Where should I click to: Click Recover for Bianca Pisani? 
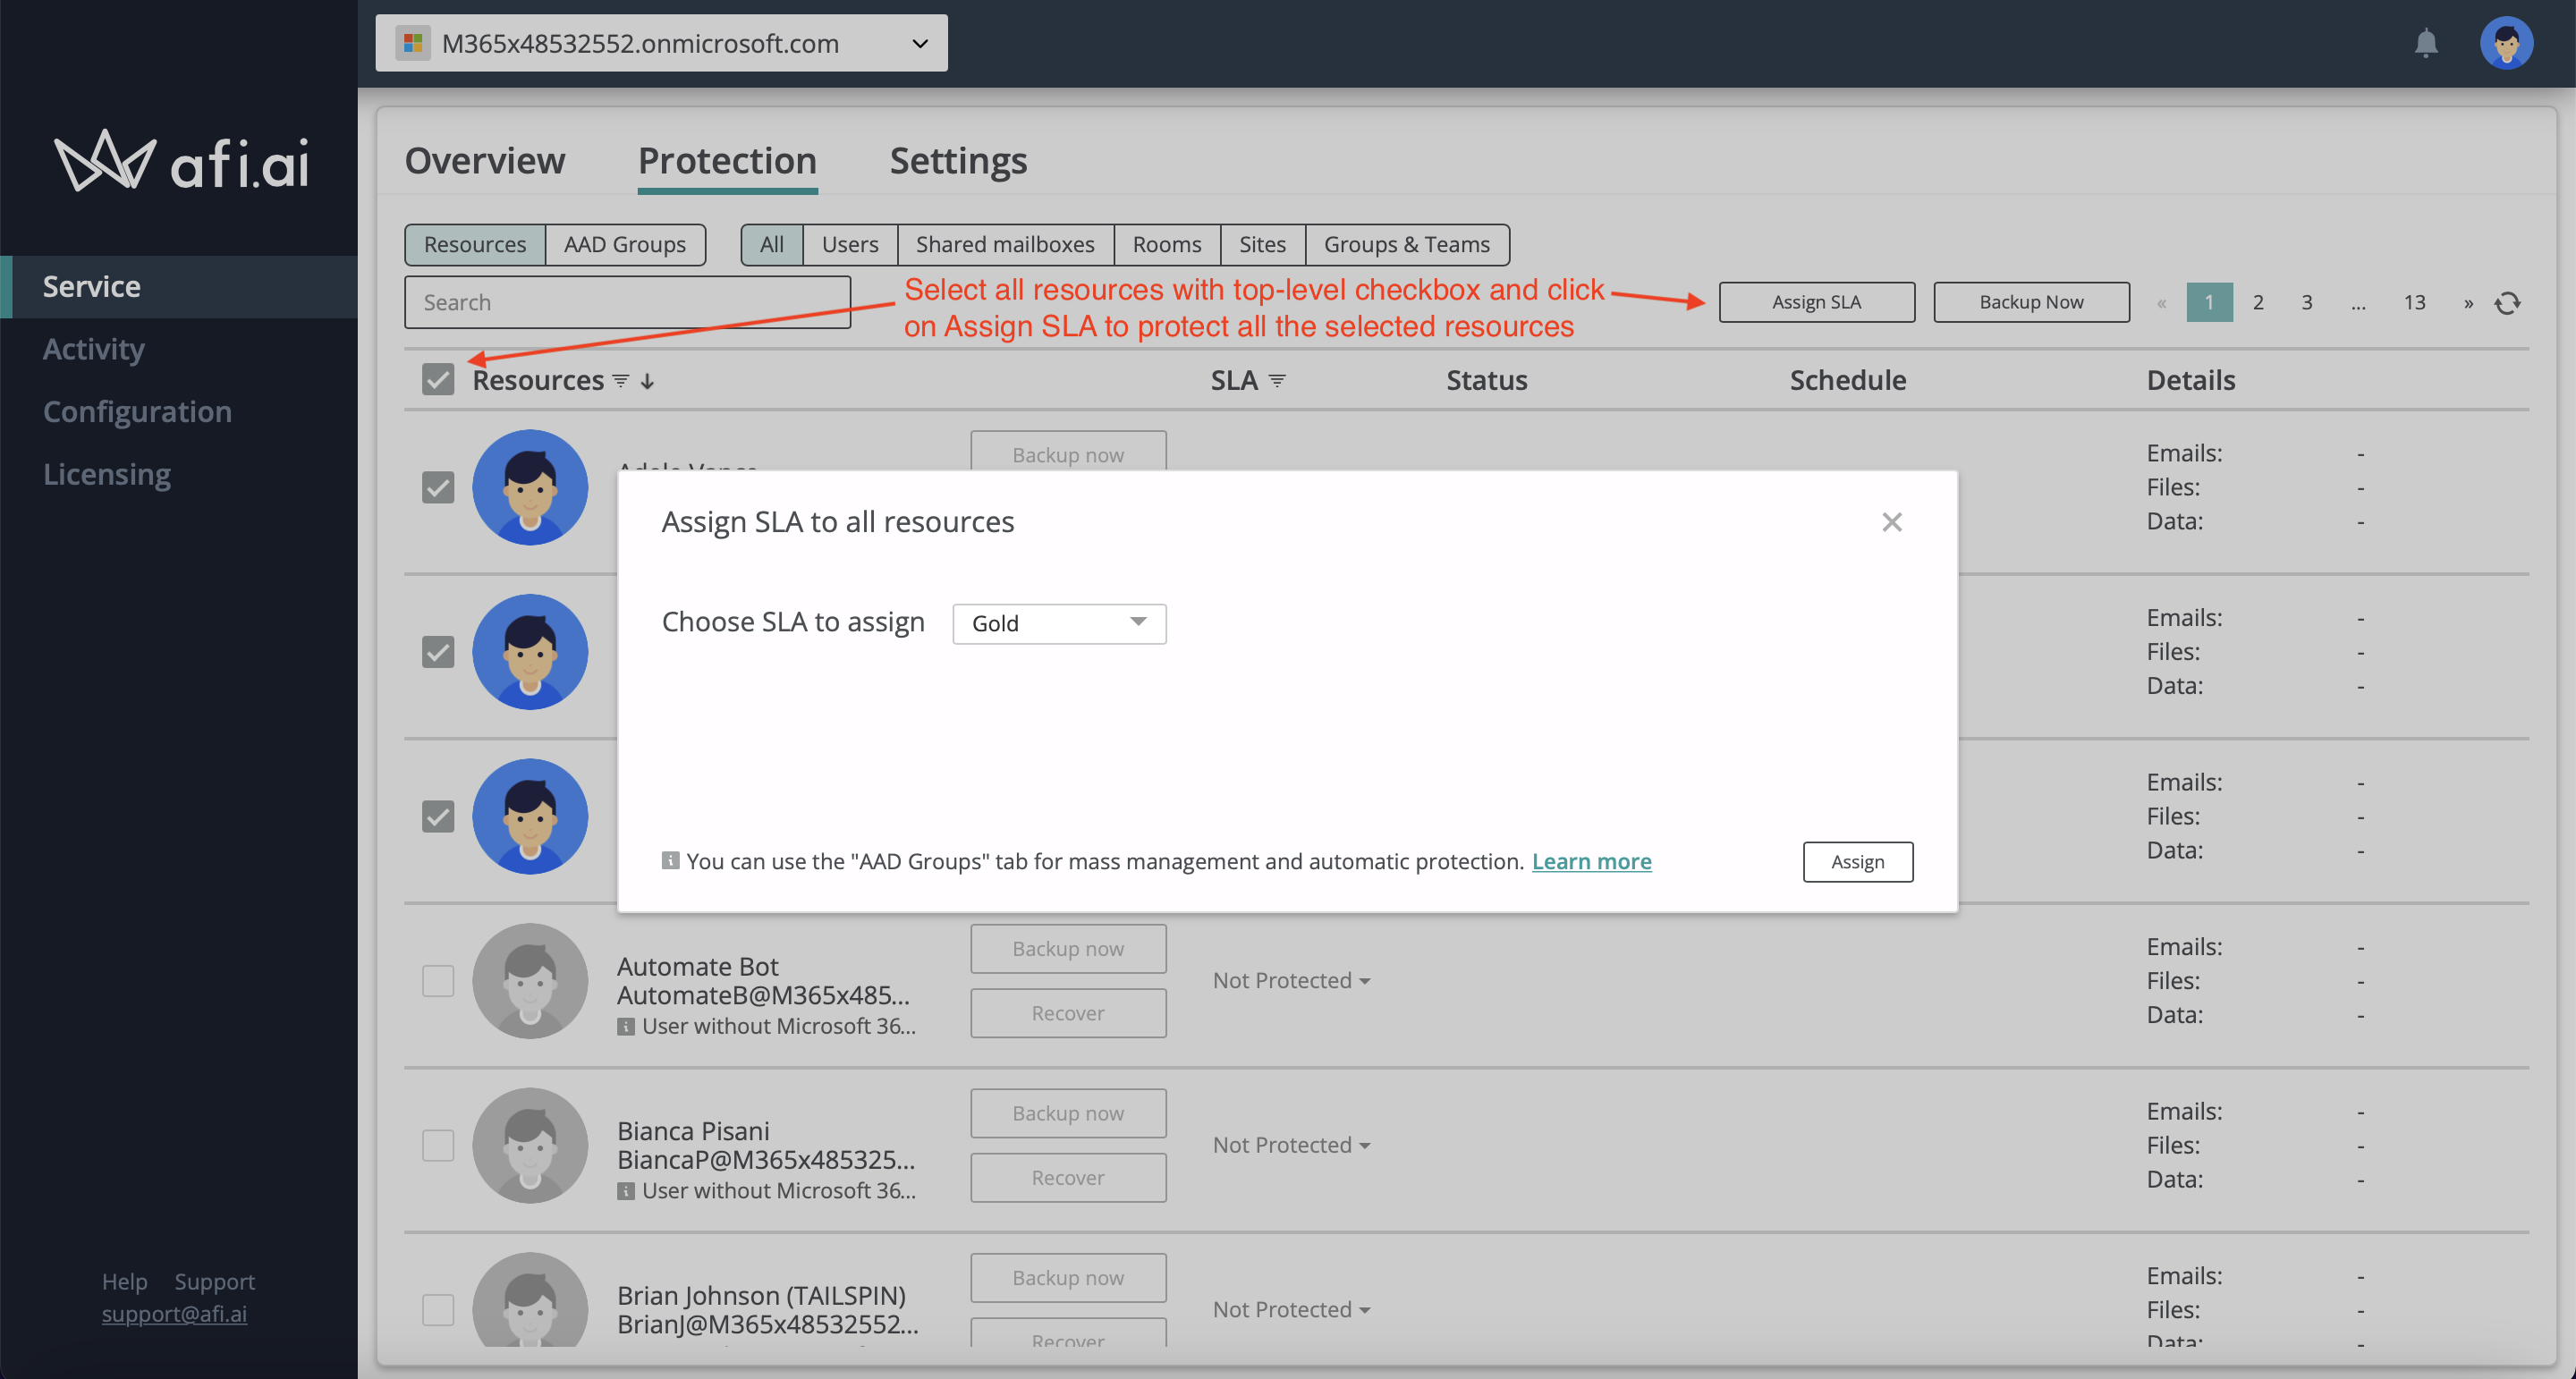pos(1068,1178)
